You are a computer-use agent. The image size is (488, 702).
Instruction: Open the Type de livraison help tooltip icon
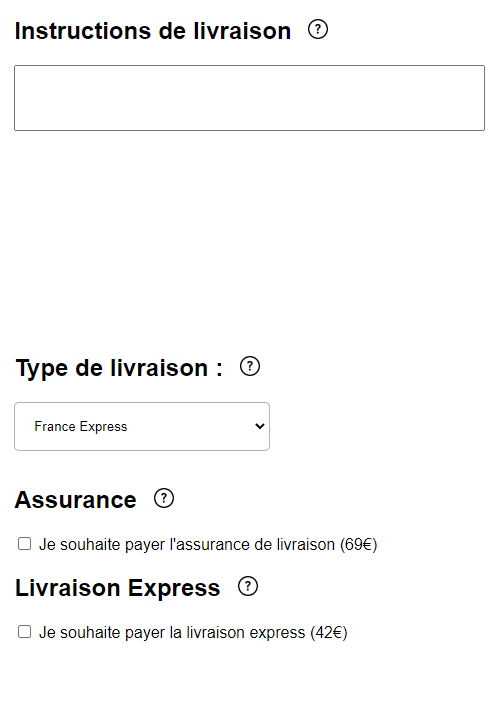tap(250, 366)
